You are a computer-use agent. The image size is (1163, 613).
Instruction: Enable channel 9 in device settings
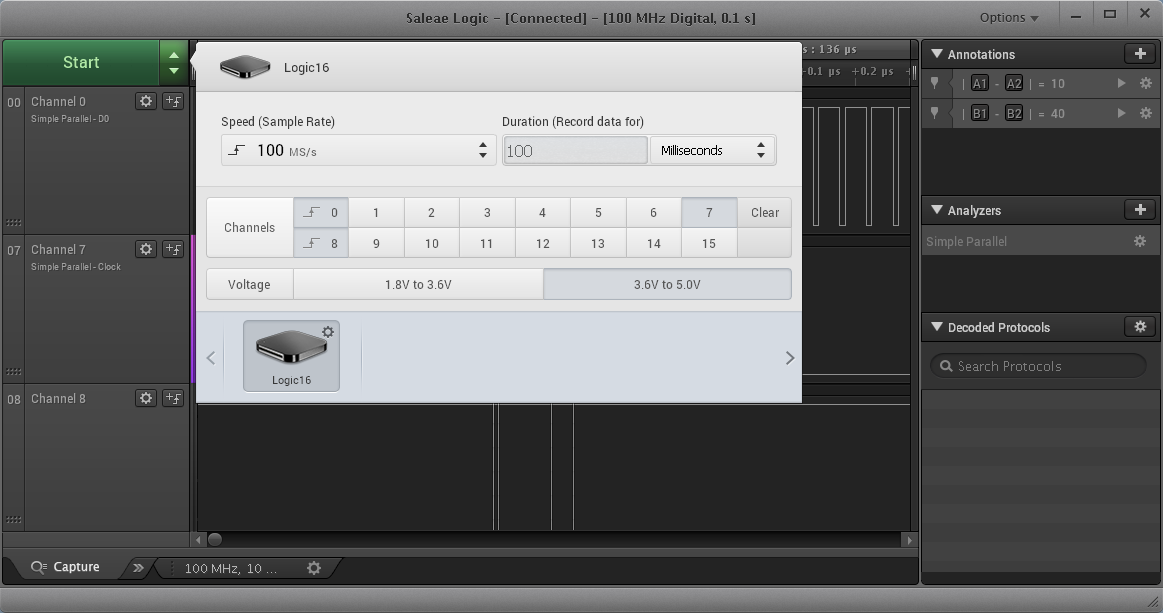point(376,243)
